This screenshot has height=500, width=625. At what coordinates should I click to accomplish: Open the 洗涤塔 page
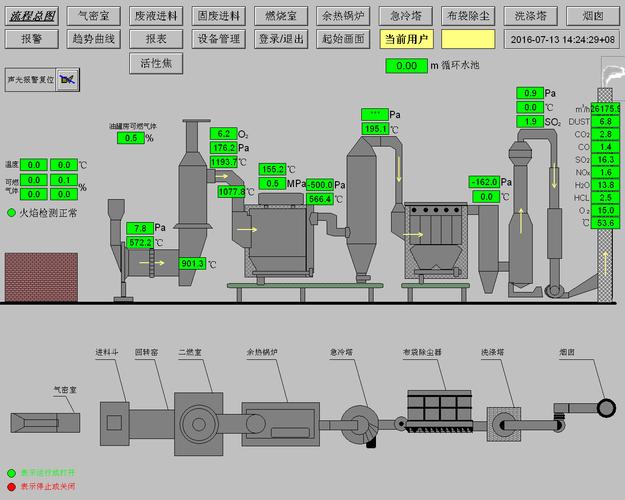point(531,16)
